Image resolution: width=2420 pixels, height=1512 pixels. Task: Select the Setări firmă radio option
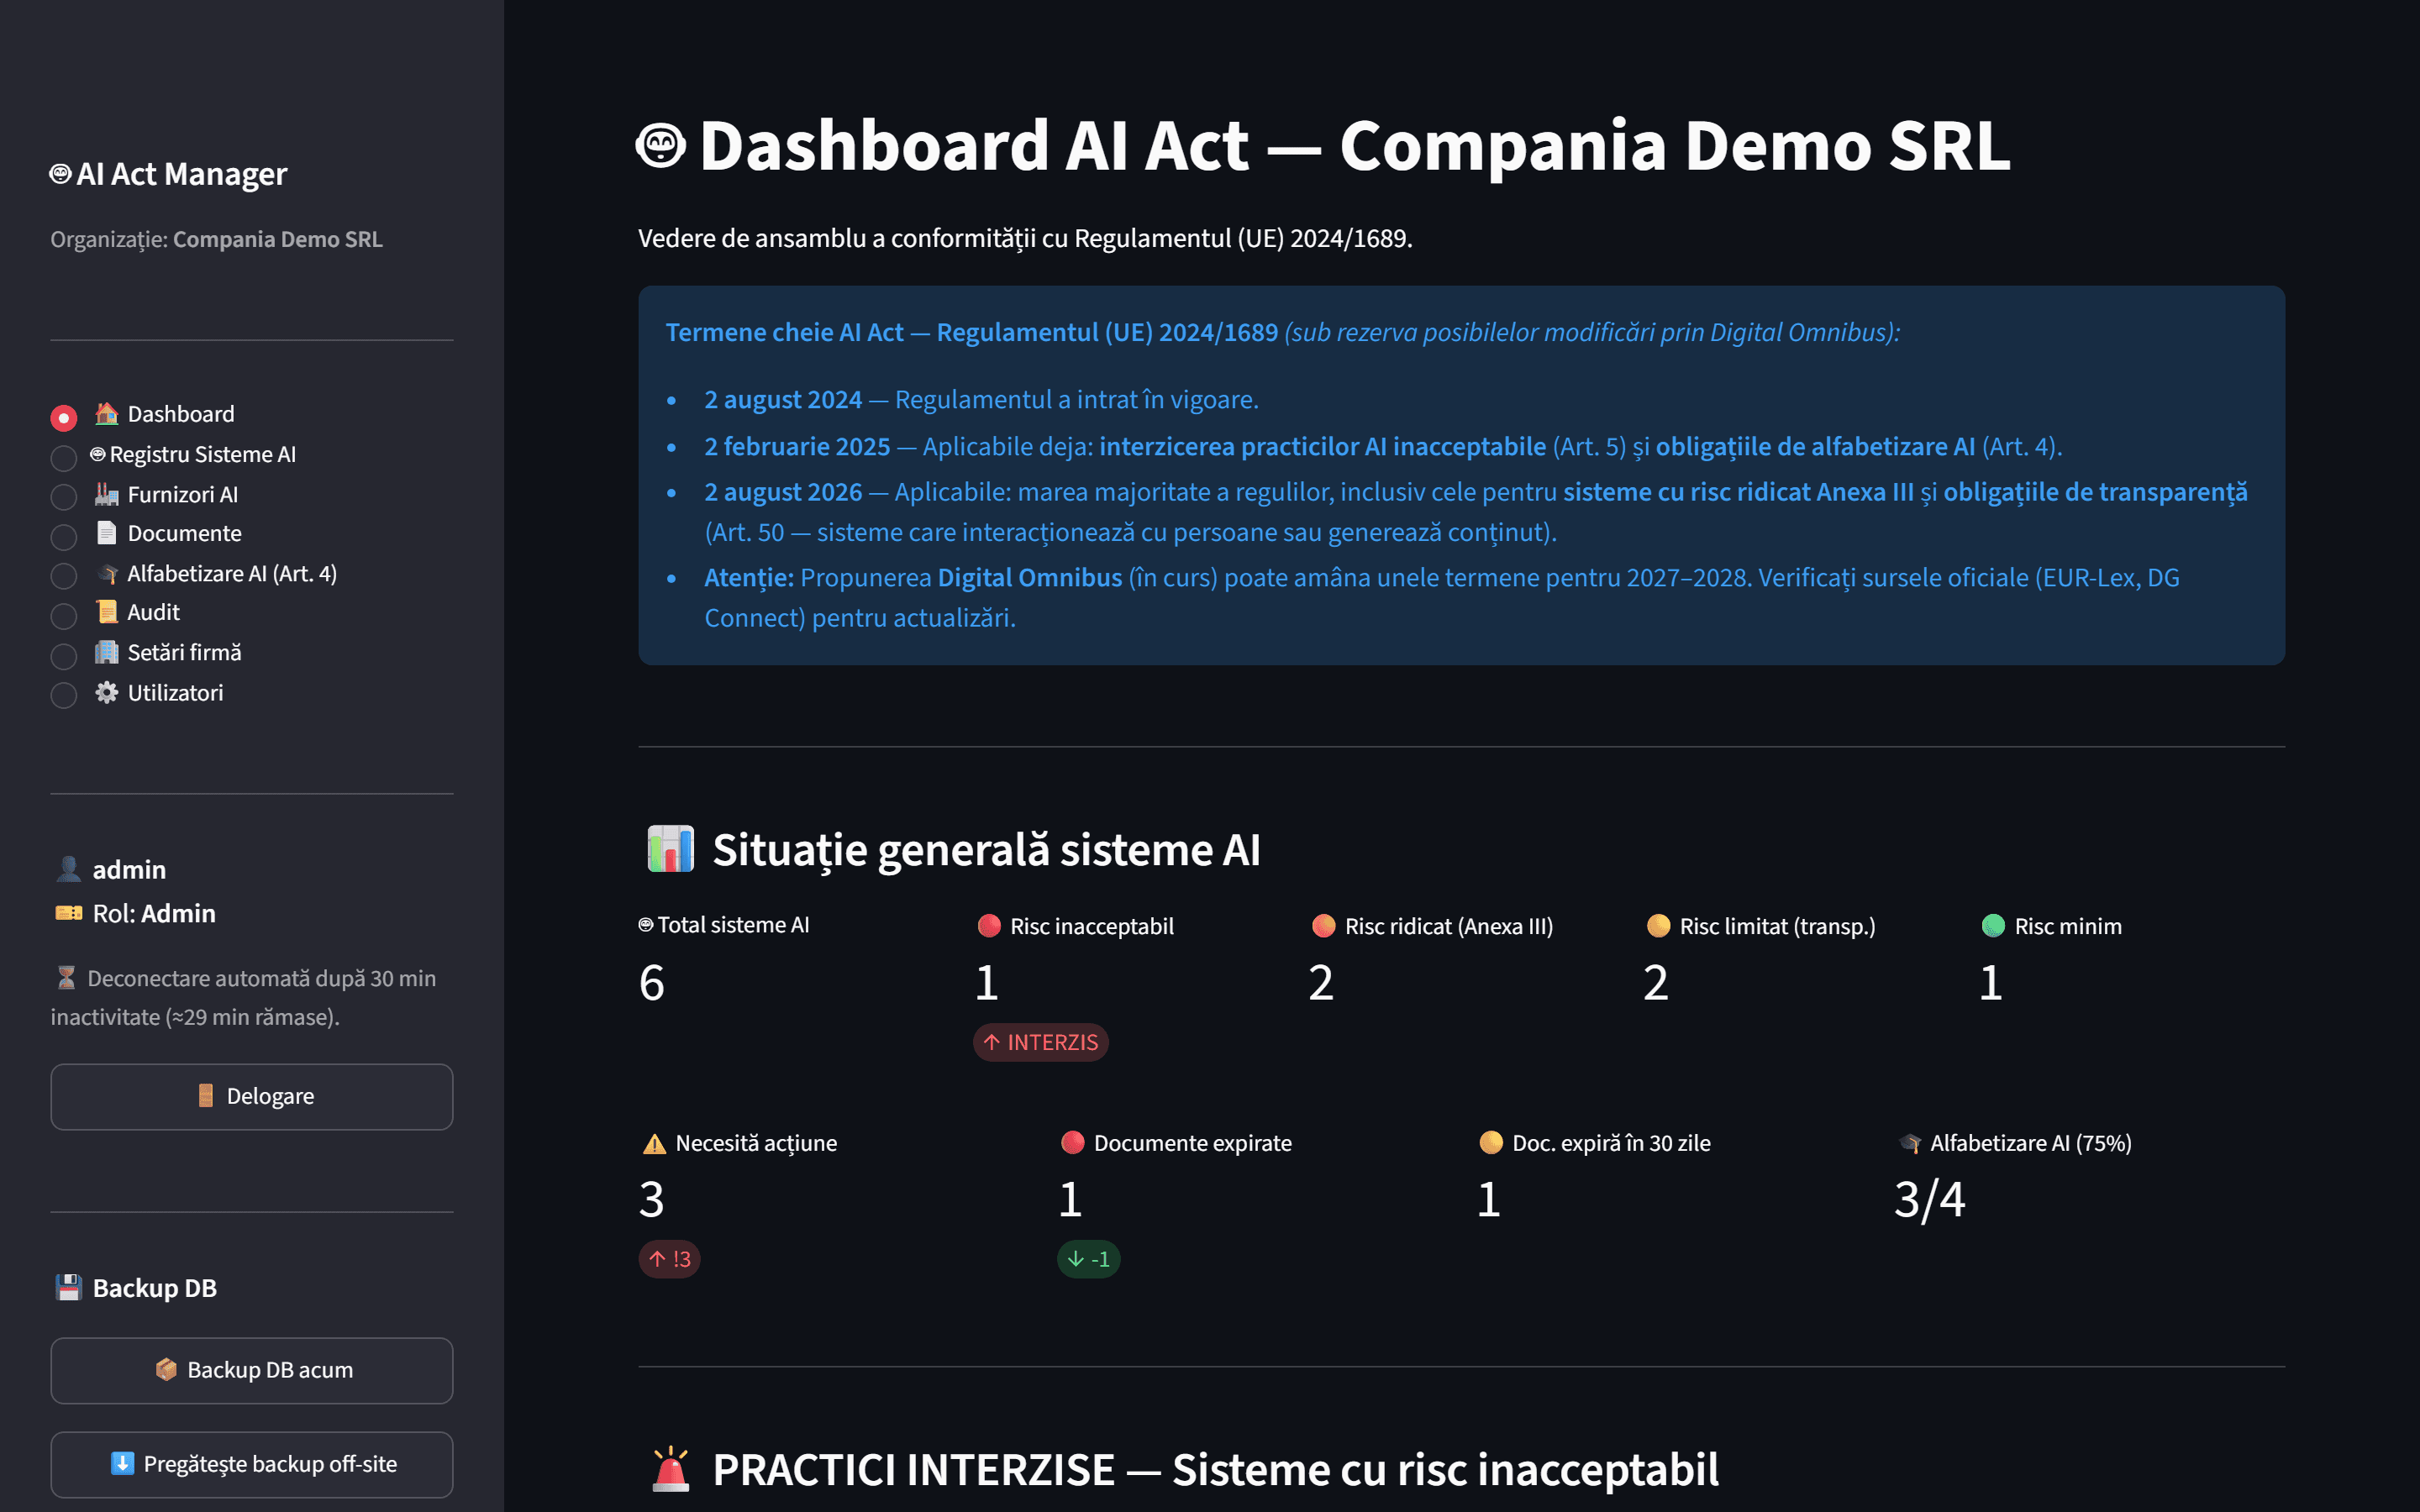tap(64, 655)
